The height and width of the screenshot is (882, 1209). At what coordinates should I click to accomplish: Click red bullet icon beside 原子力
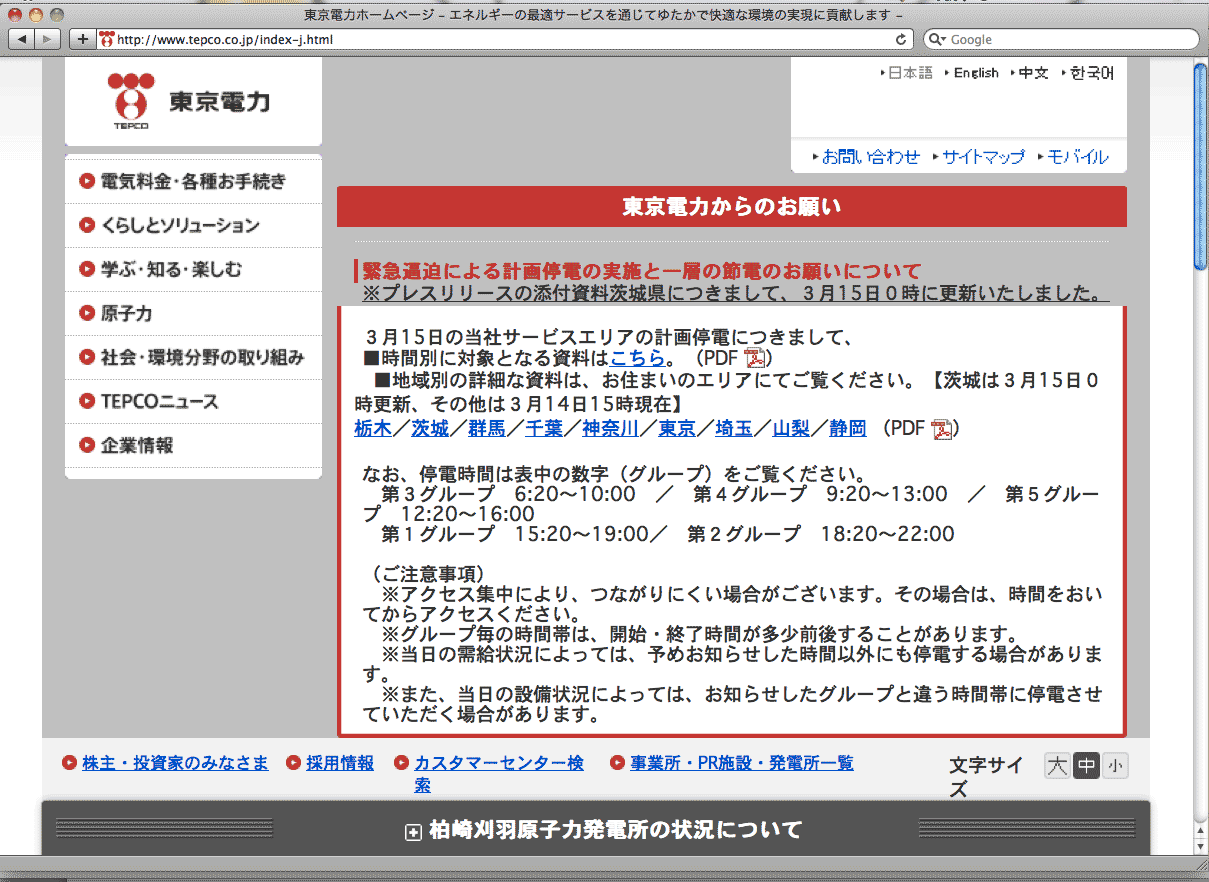(x=87, y=313)
